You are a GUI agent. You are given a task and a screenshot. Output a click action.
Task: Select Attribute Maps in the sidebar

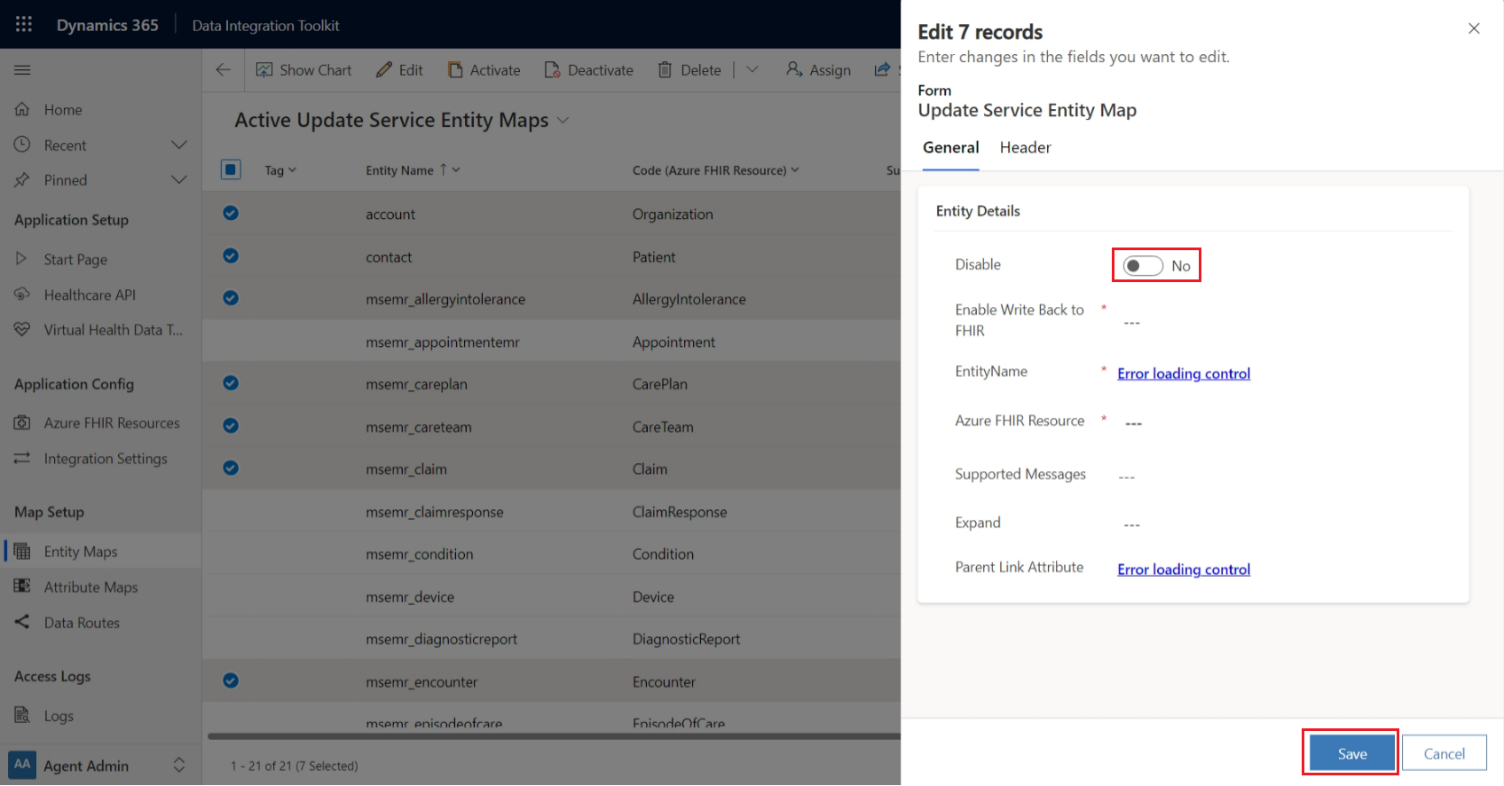(x=91, y=587)
